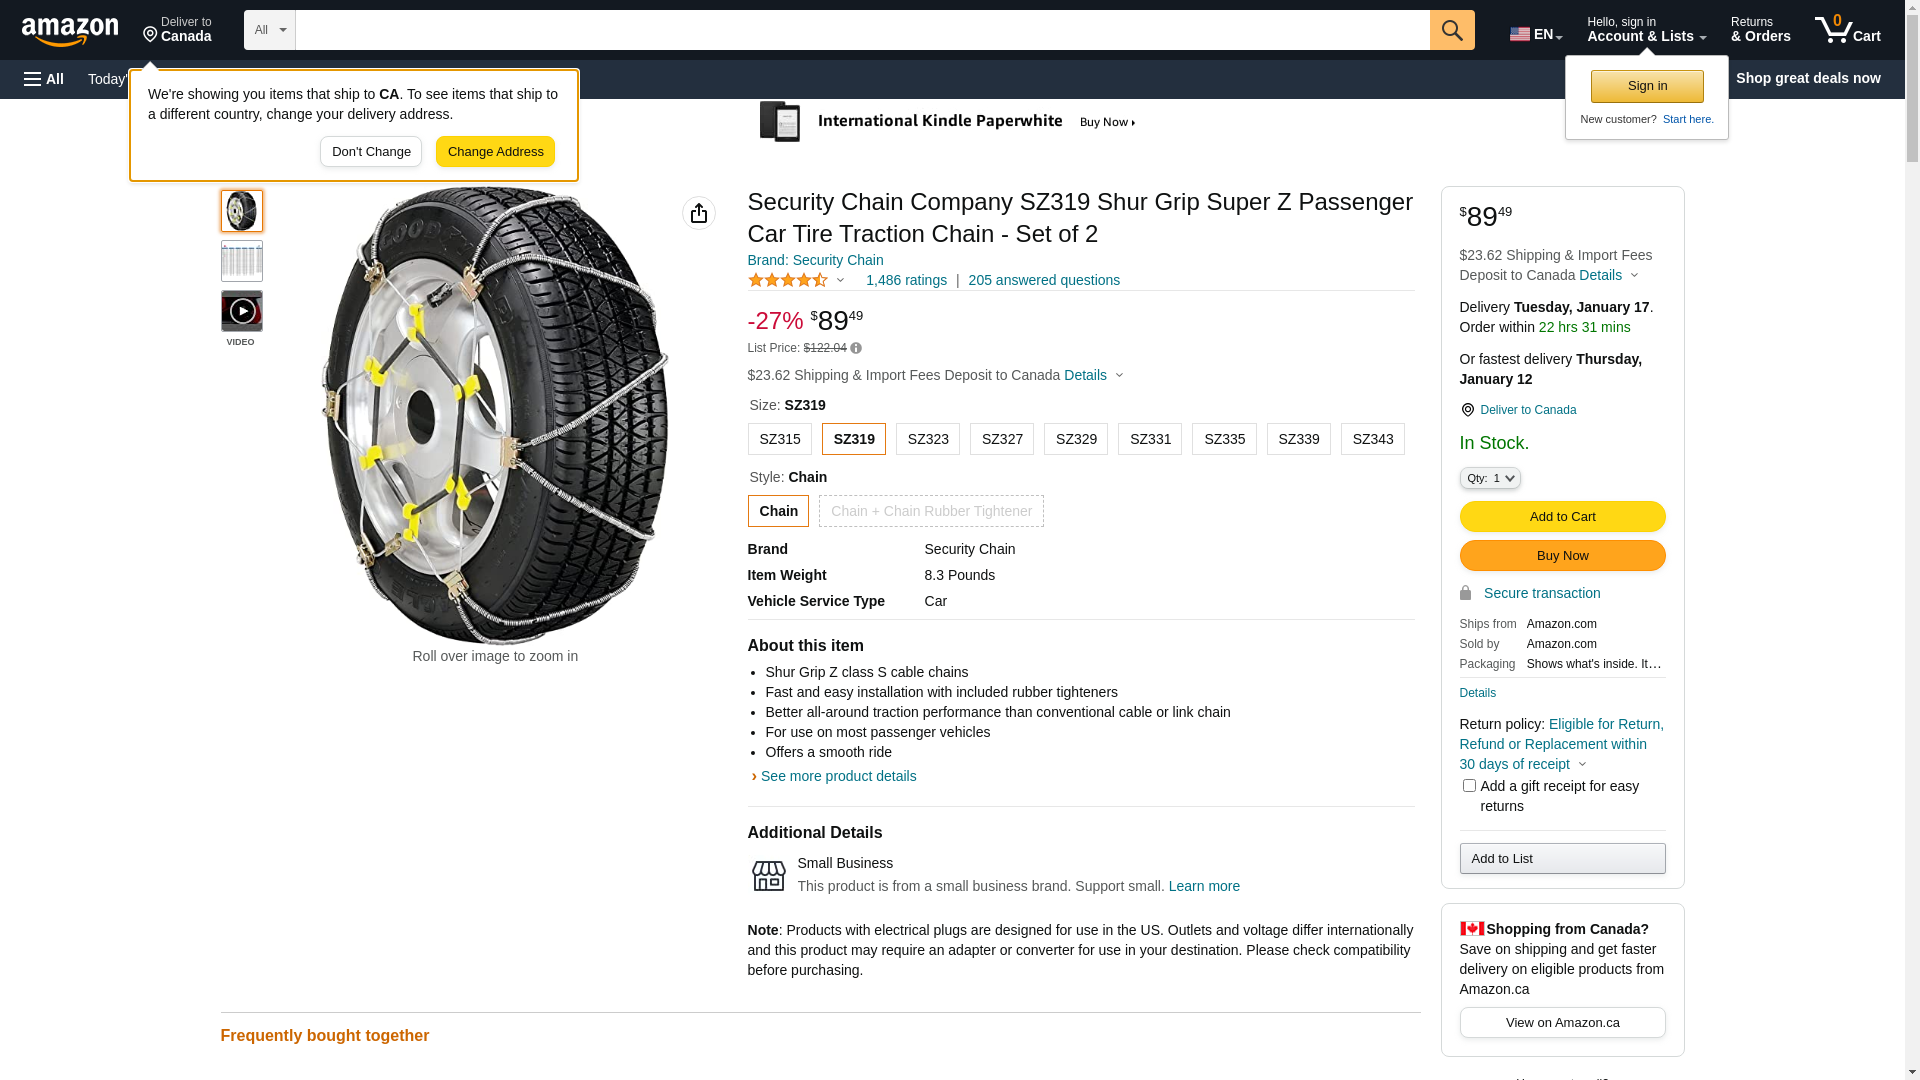Click the list price info icon
This screenshot has width=1920, height=1080.
tap(856, 349)
